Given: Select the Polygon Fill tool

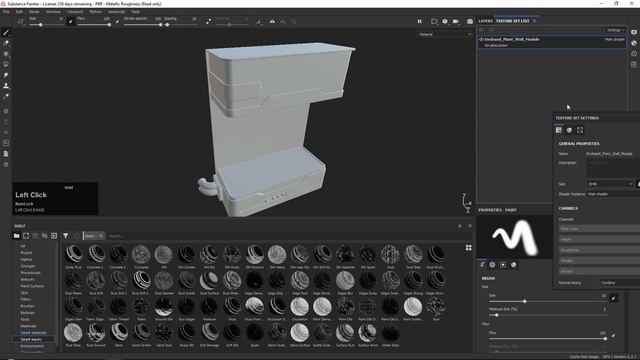Looking at the screenshot, I should pos(6,64).
